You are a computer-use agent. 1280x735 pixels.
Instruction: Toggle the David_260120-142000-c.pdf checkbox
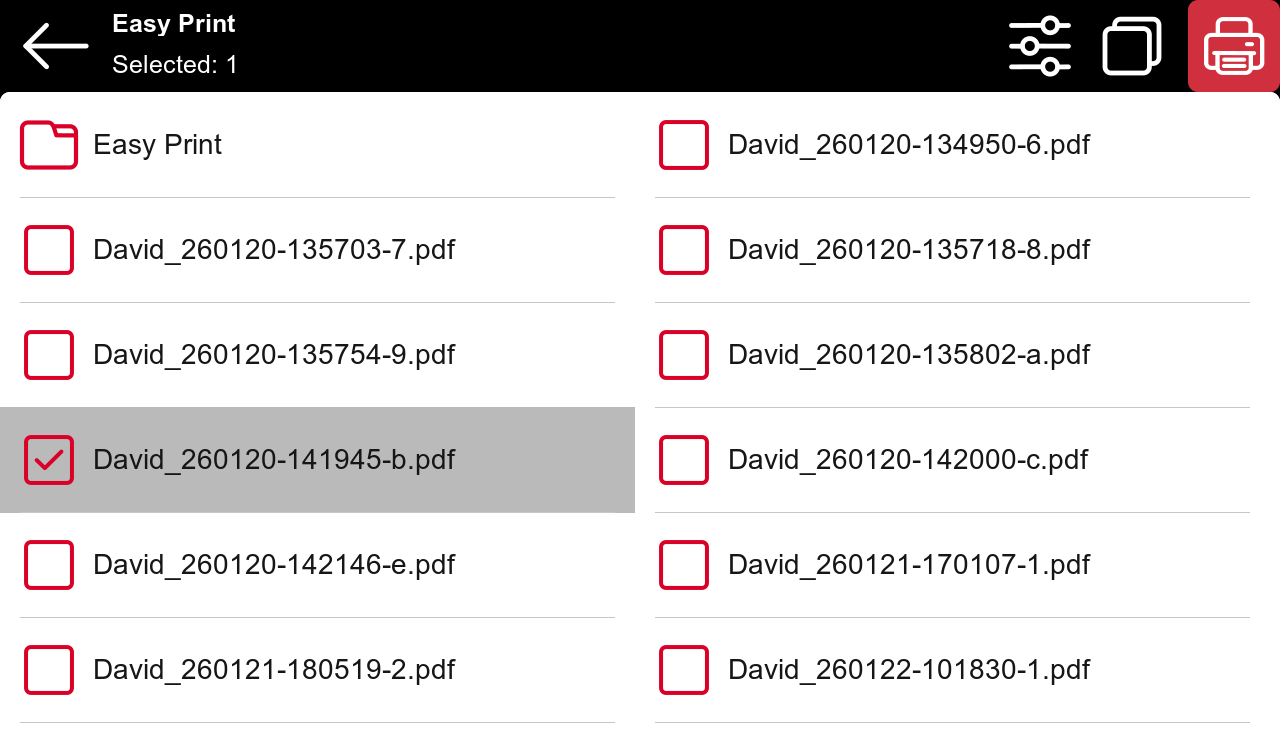coord(684,460)
